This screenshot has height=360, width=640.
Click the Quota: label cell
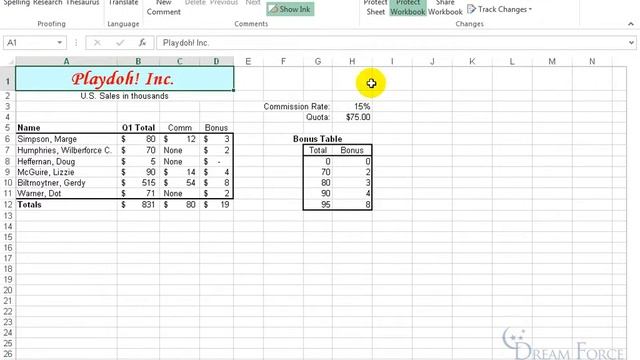(318, 117)
